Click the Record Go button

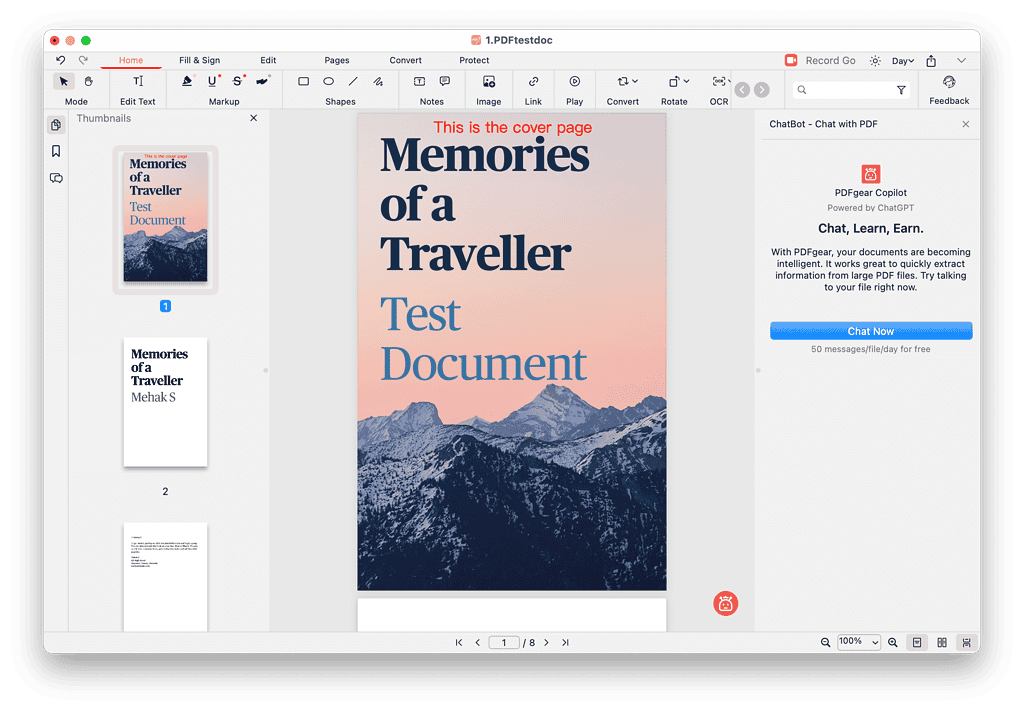(x=820, y=60)
